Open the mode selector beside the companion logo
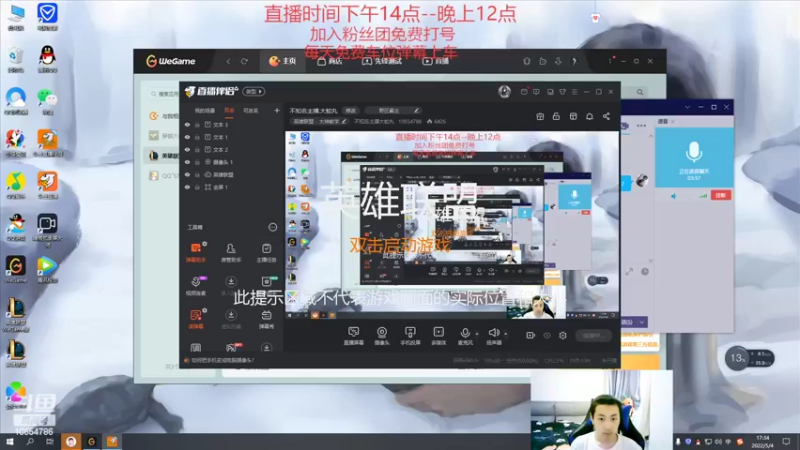800x450 pixels. [254, 92]
